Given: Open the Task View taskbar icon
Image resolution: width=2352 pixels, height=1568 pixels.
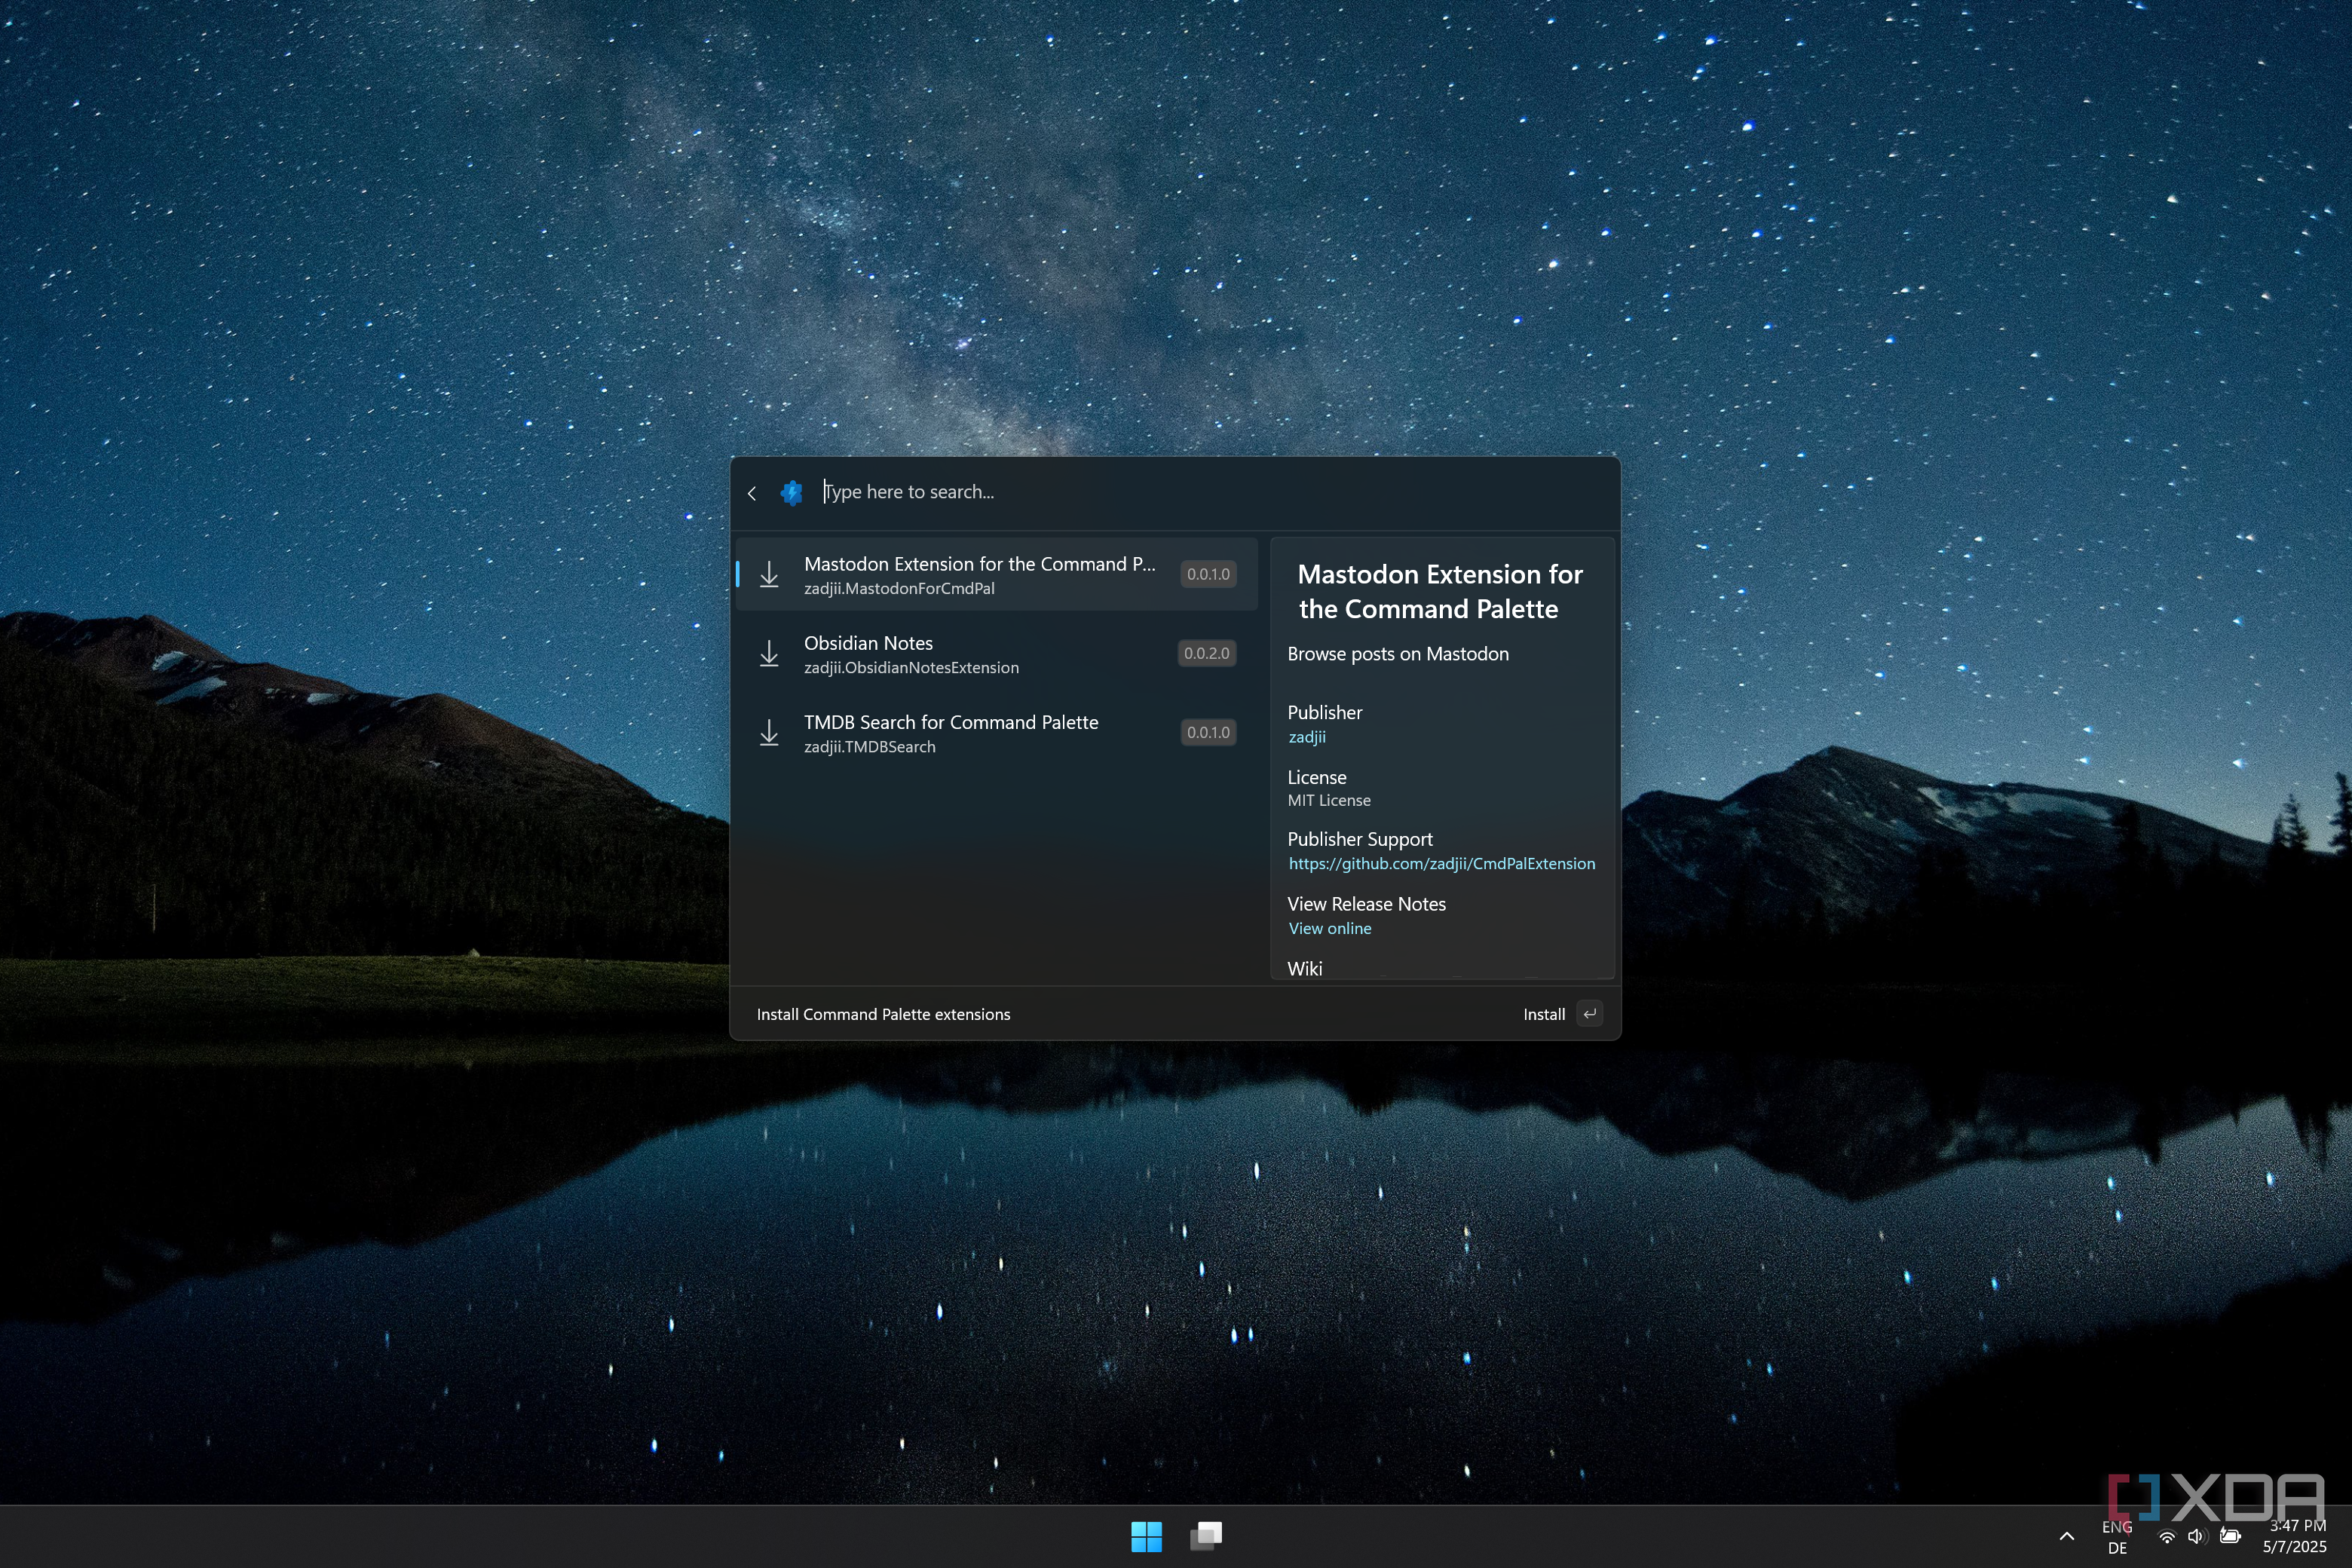Looking at the screenshot, I should [x=1206, y=1537].
